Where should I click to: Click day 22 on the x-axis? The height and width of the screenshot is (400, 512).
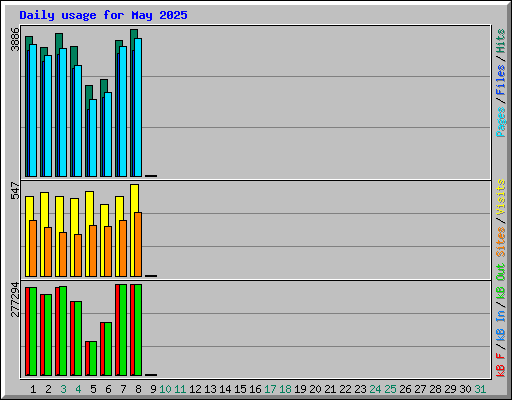click(345, 389)
